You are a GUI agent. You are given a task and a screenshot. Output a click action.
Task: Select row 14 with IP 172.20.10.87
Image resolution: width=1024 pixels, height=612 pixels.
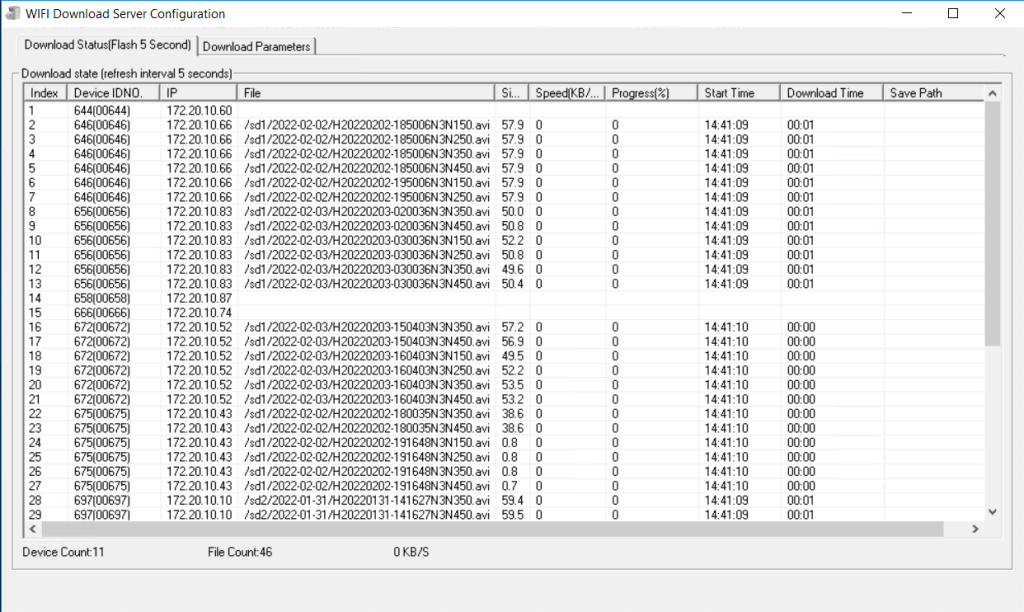click(199, 298)
